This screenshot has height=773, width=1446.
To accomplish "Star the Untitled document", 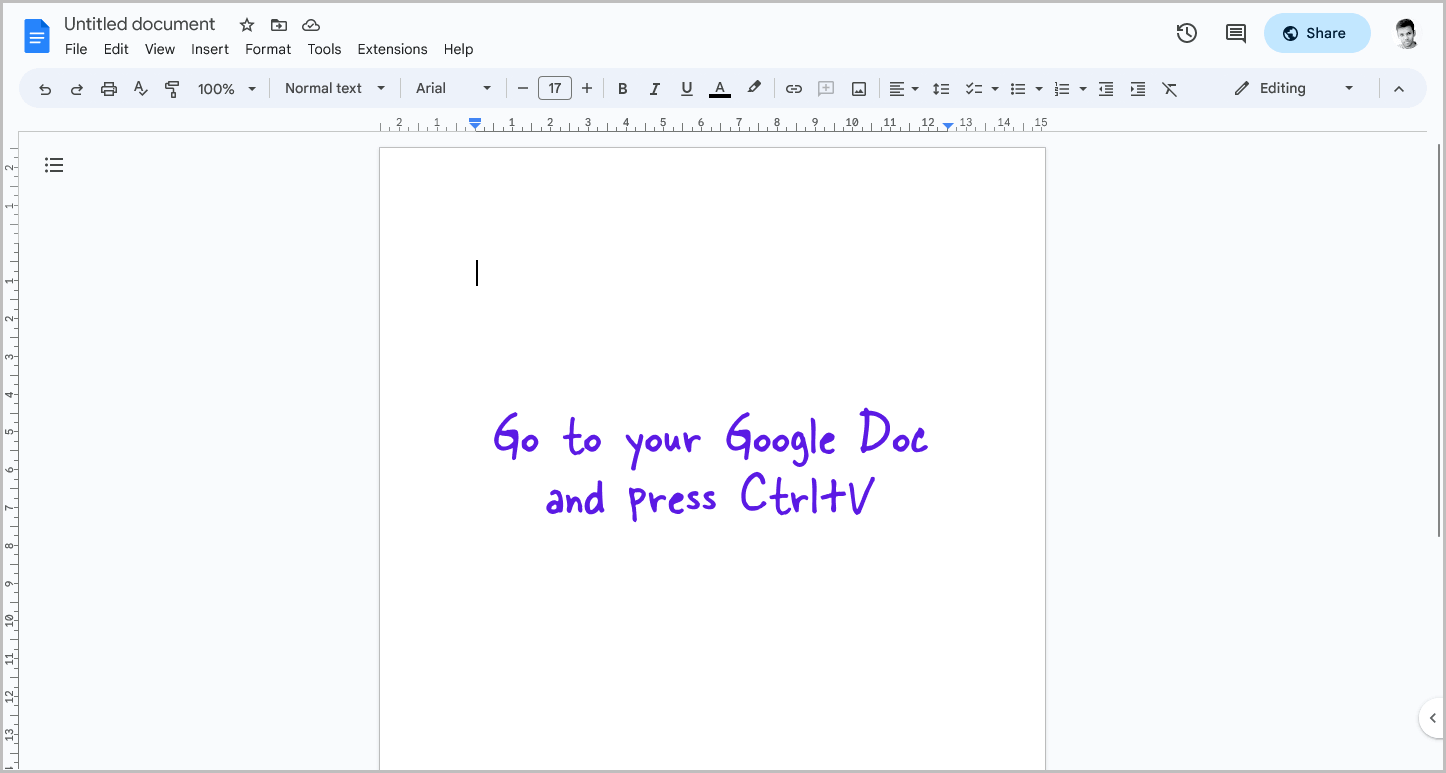I will (x=247, y=25).
